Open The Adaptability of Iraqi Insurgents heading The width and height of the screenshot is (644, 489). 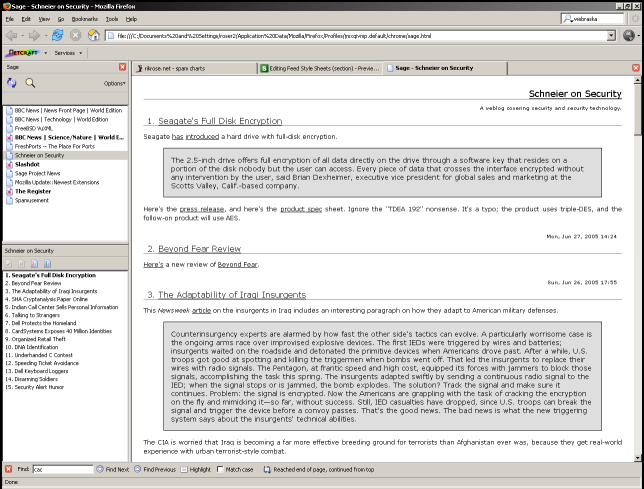tap(232, 295)
